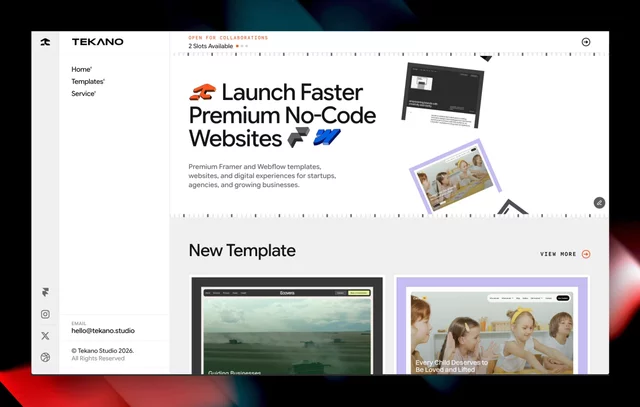
Task: Open the dark template preview in hero
Action: (x=443, y=95)
